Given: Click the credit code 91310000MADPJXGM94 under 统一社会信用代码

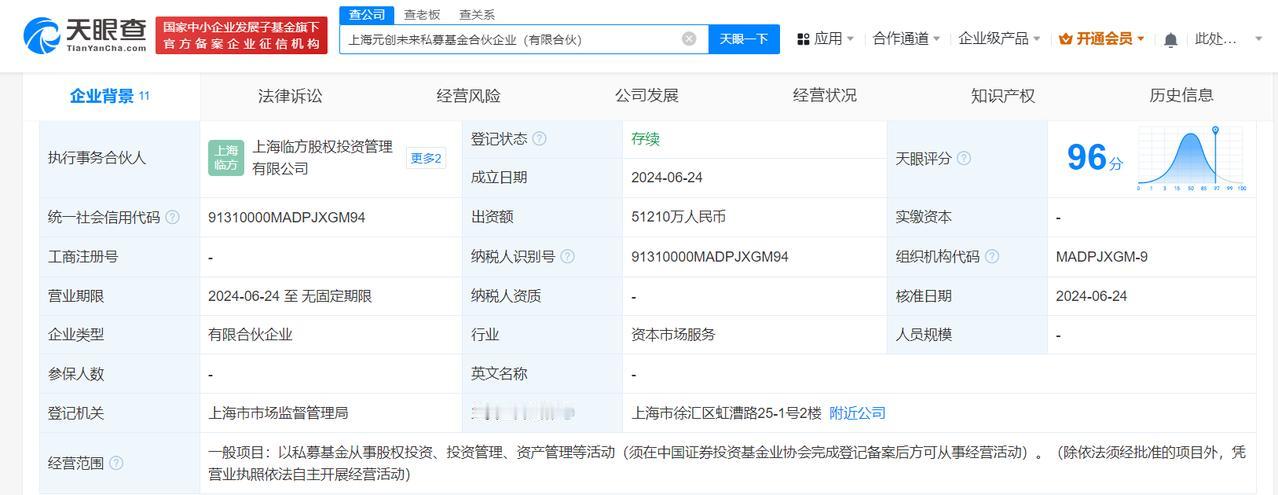Looking at the screenshot, I should click(286, 217).
